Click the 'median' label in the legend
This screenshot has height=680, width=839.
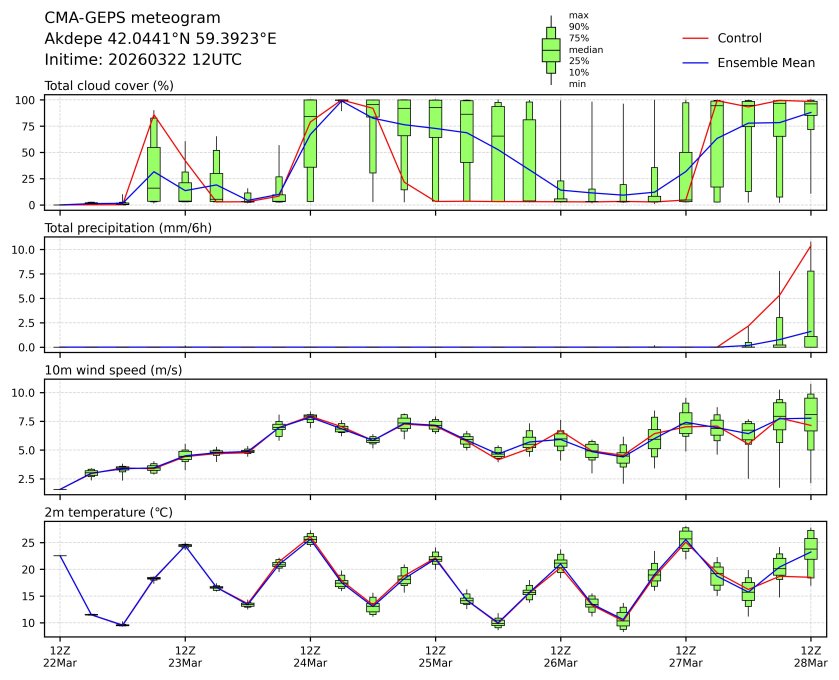[586, 49]
